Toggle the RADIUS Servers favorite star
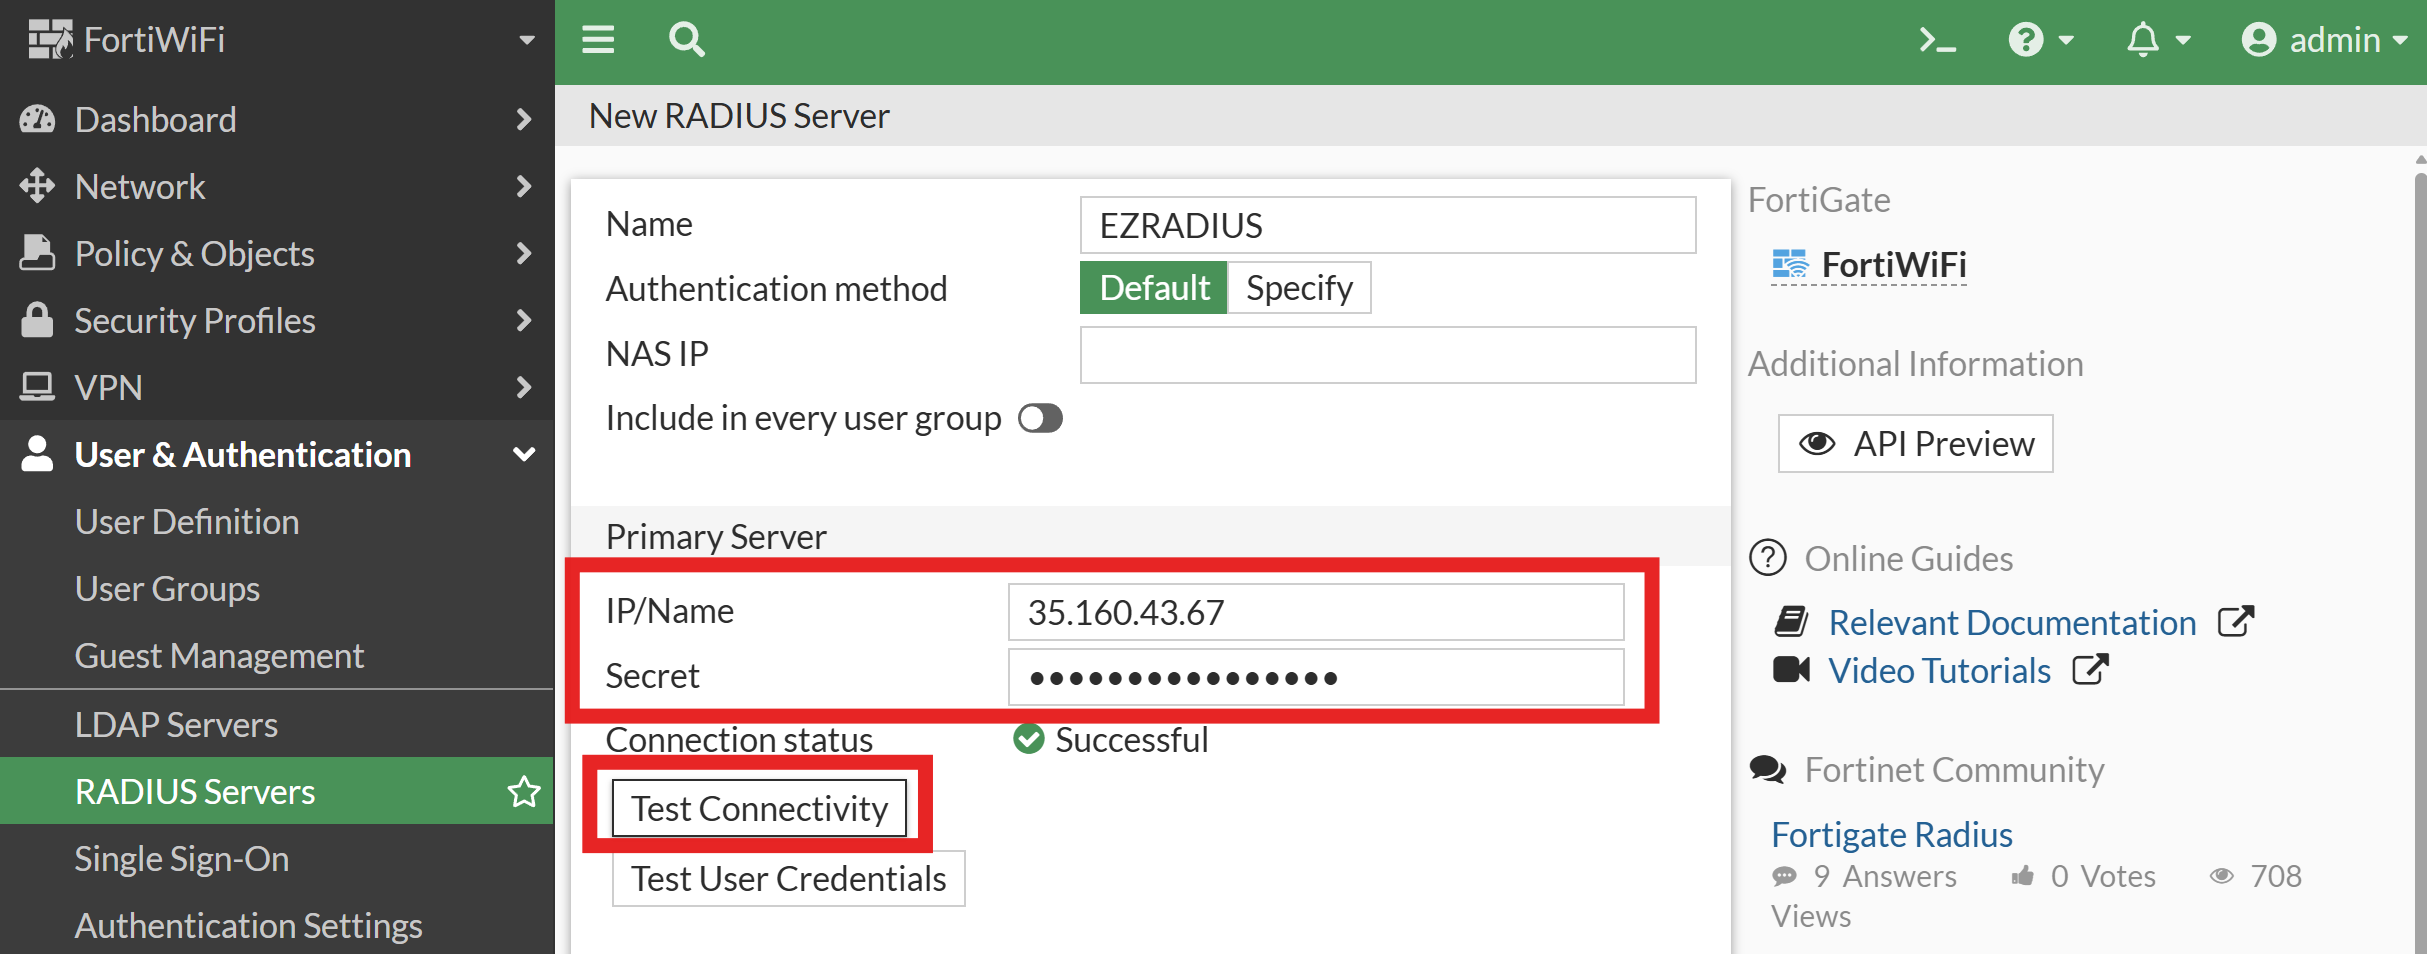The height and width of the screenshot is (954, 2427). tap(524, 791)
